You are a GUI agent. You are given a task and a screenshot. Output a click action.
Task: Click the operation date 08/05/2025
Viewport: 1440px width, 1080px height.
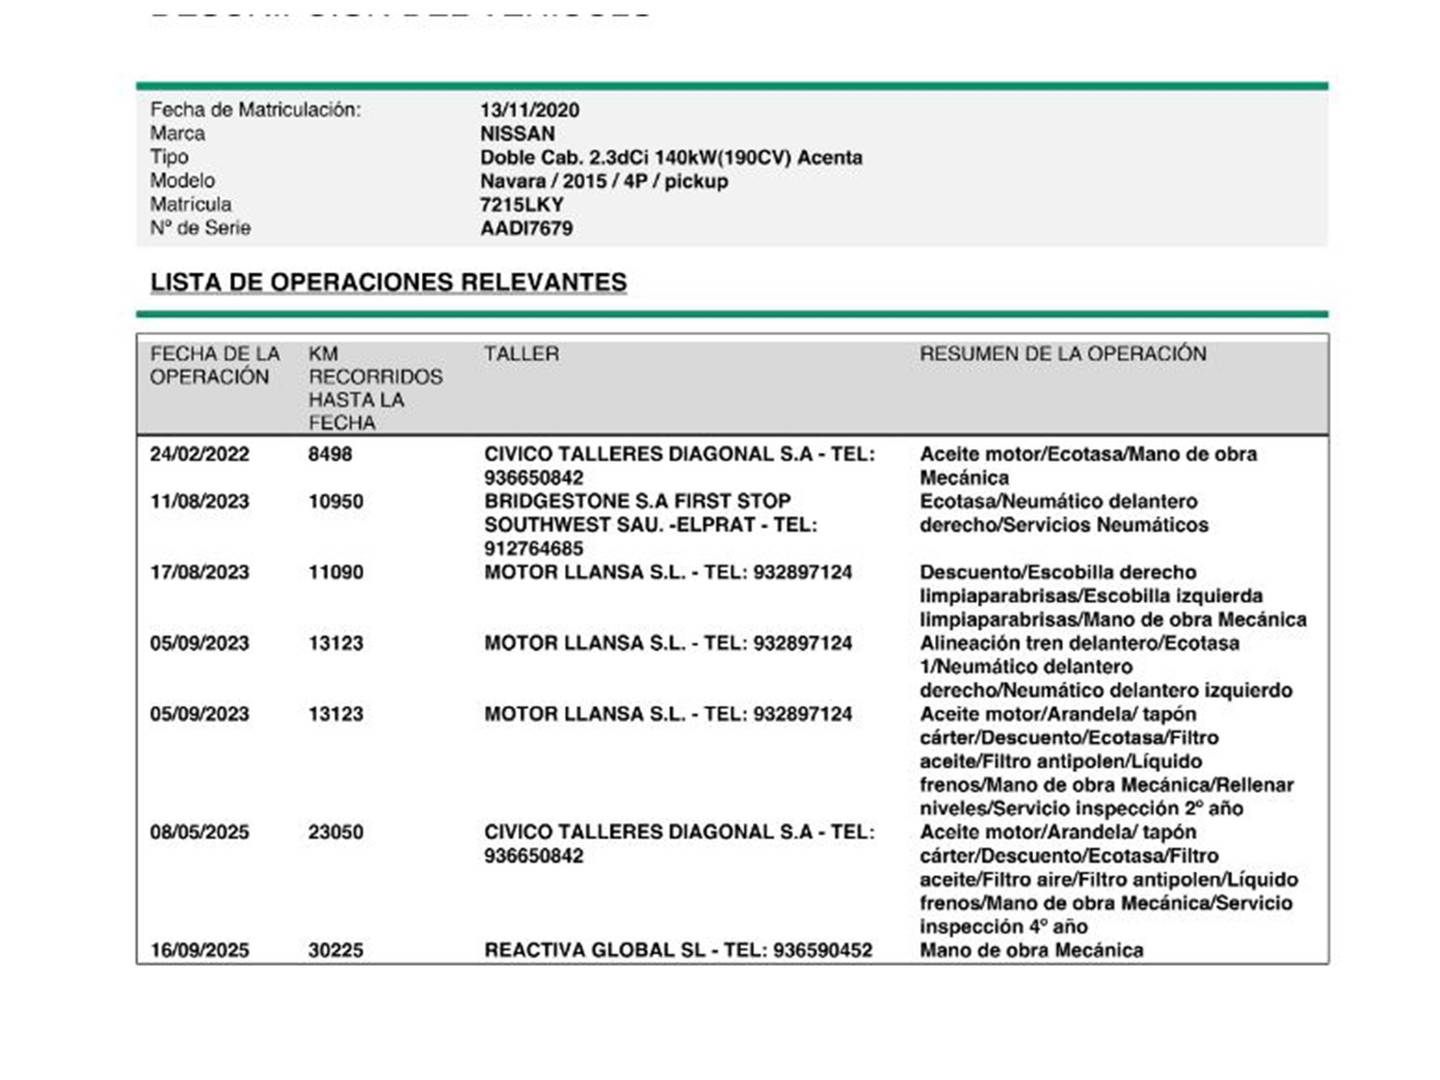[199, 832]
